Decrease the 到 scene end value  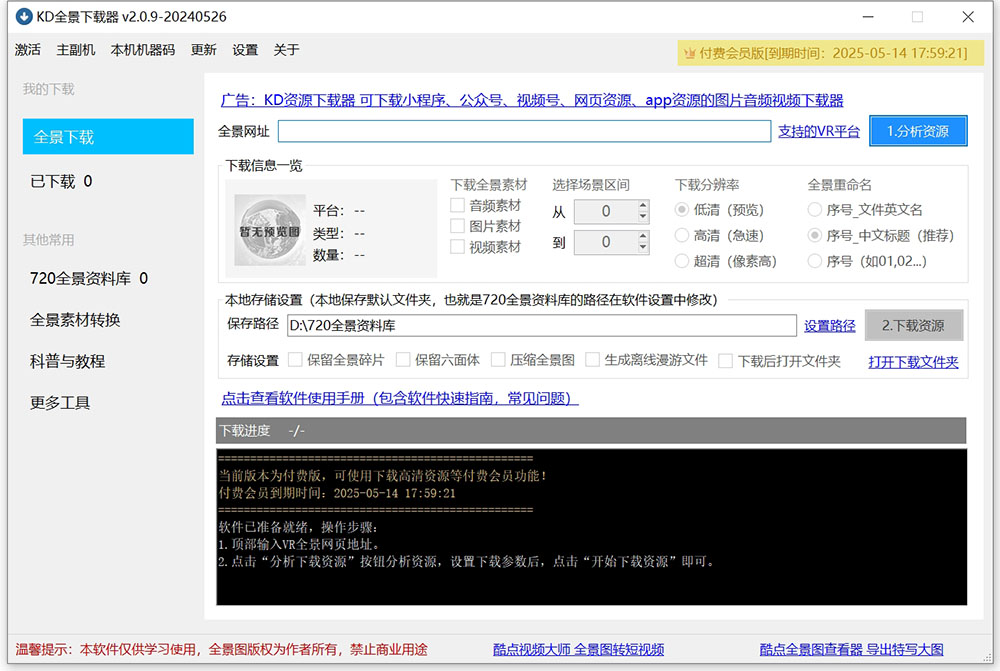[x=642, y=248]
